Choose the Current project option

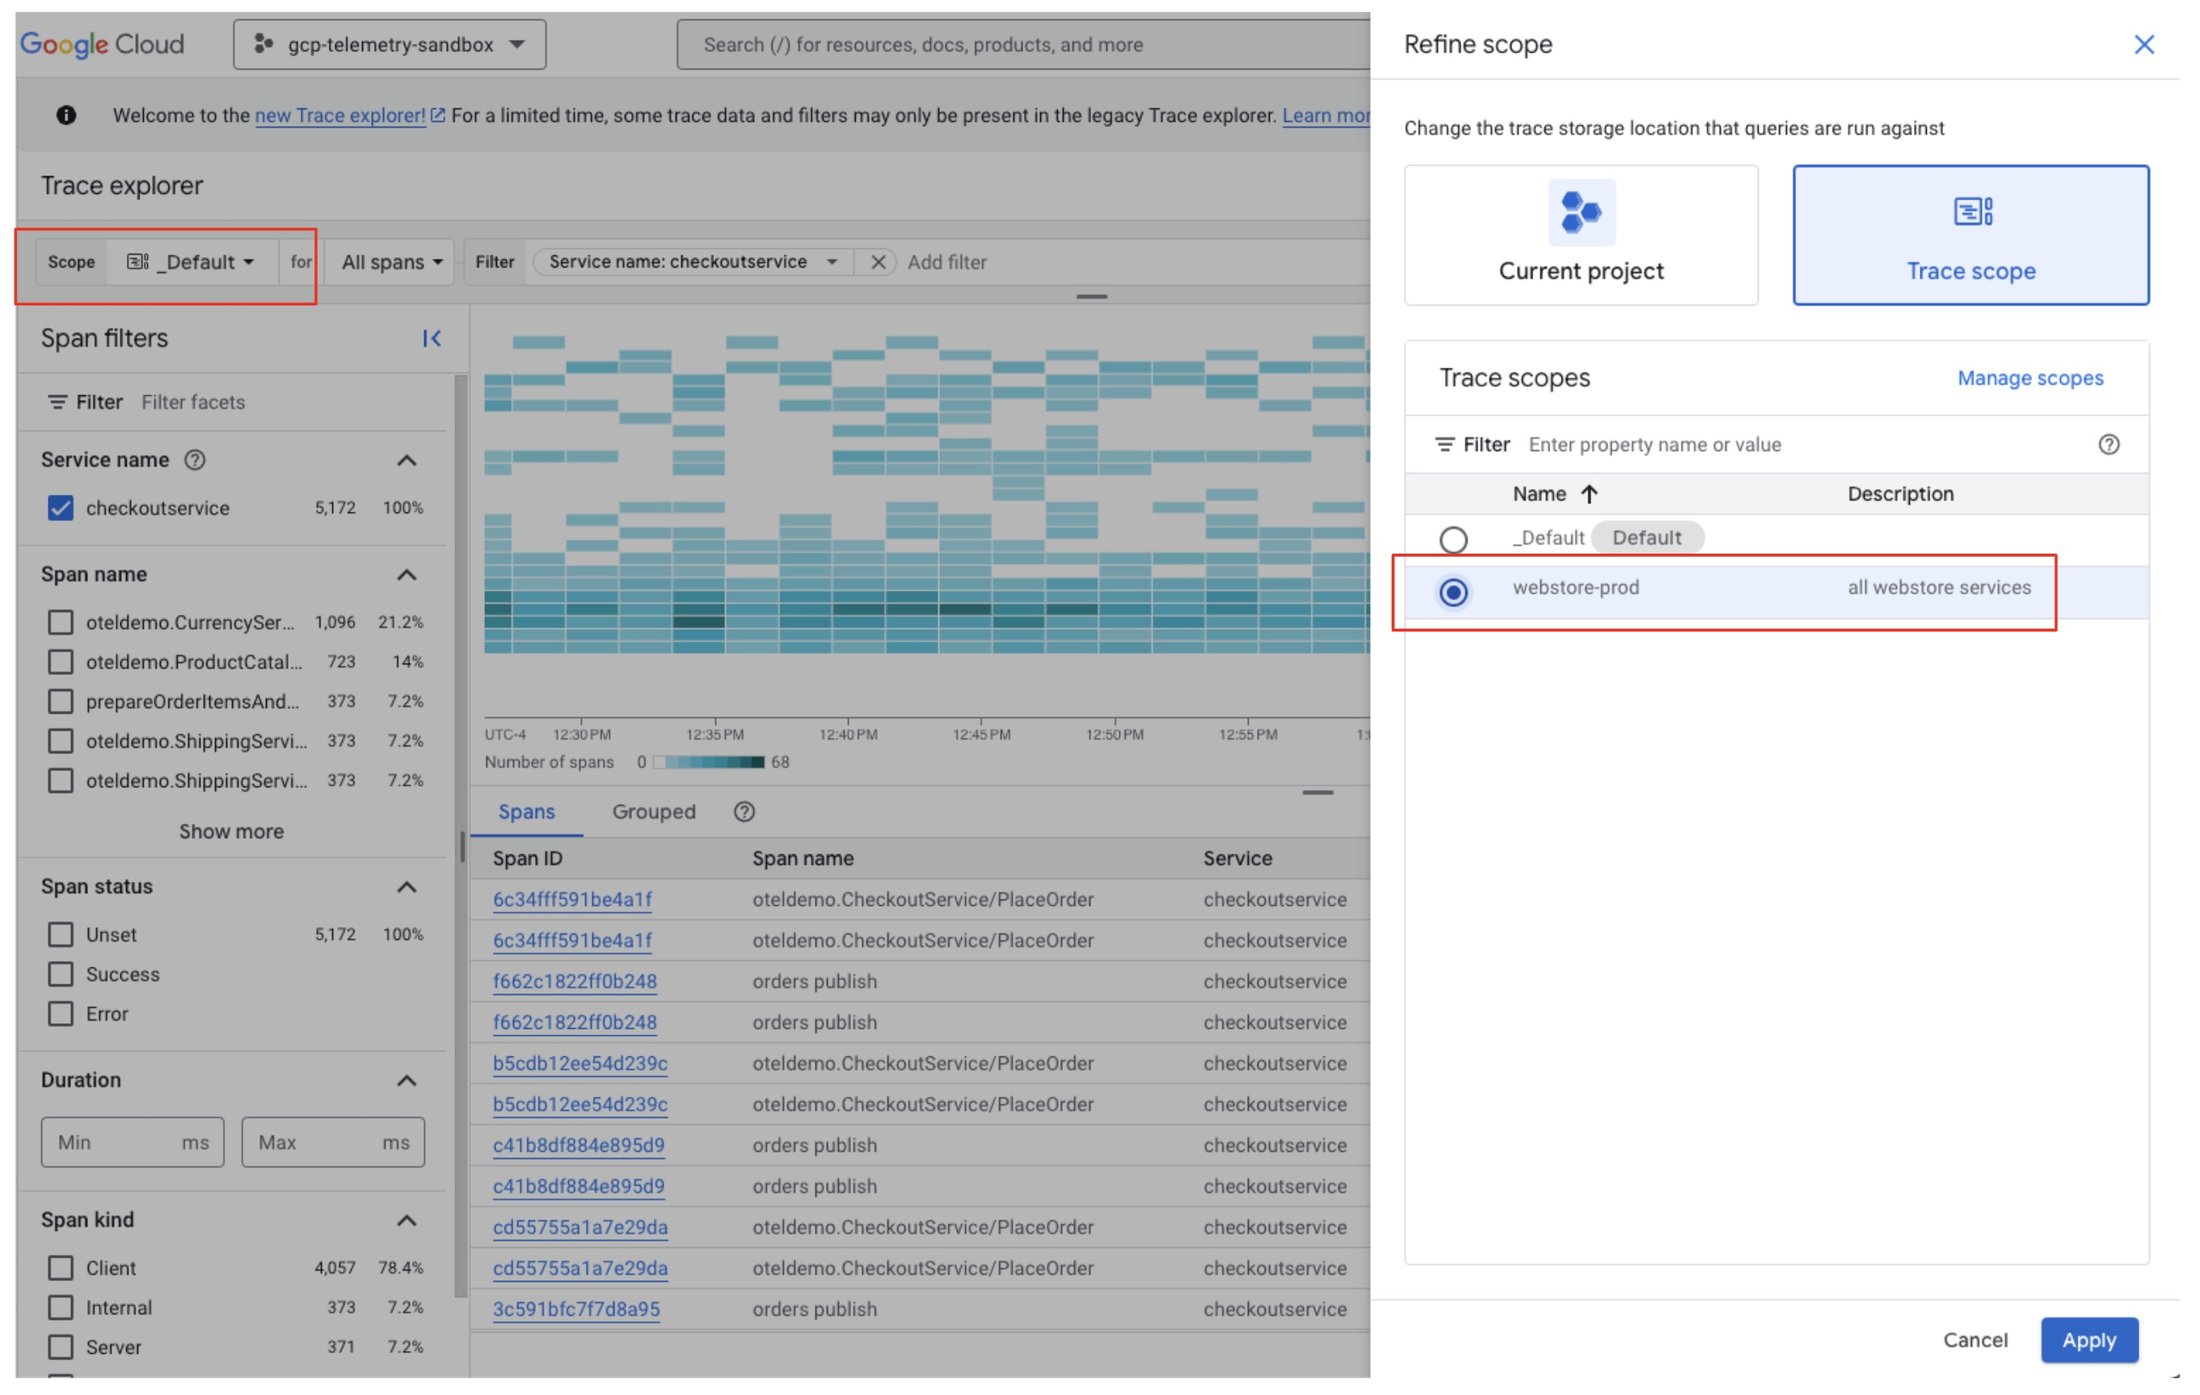coord(1581,235)
